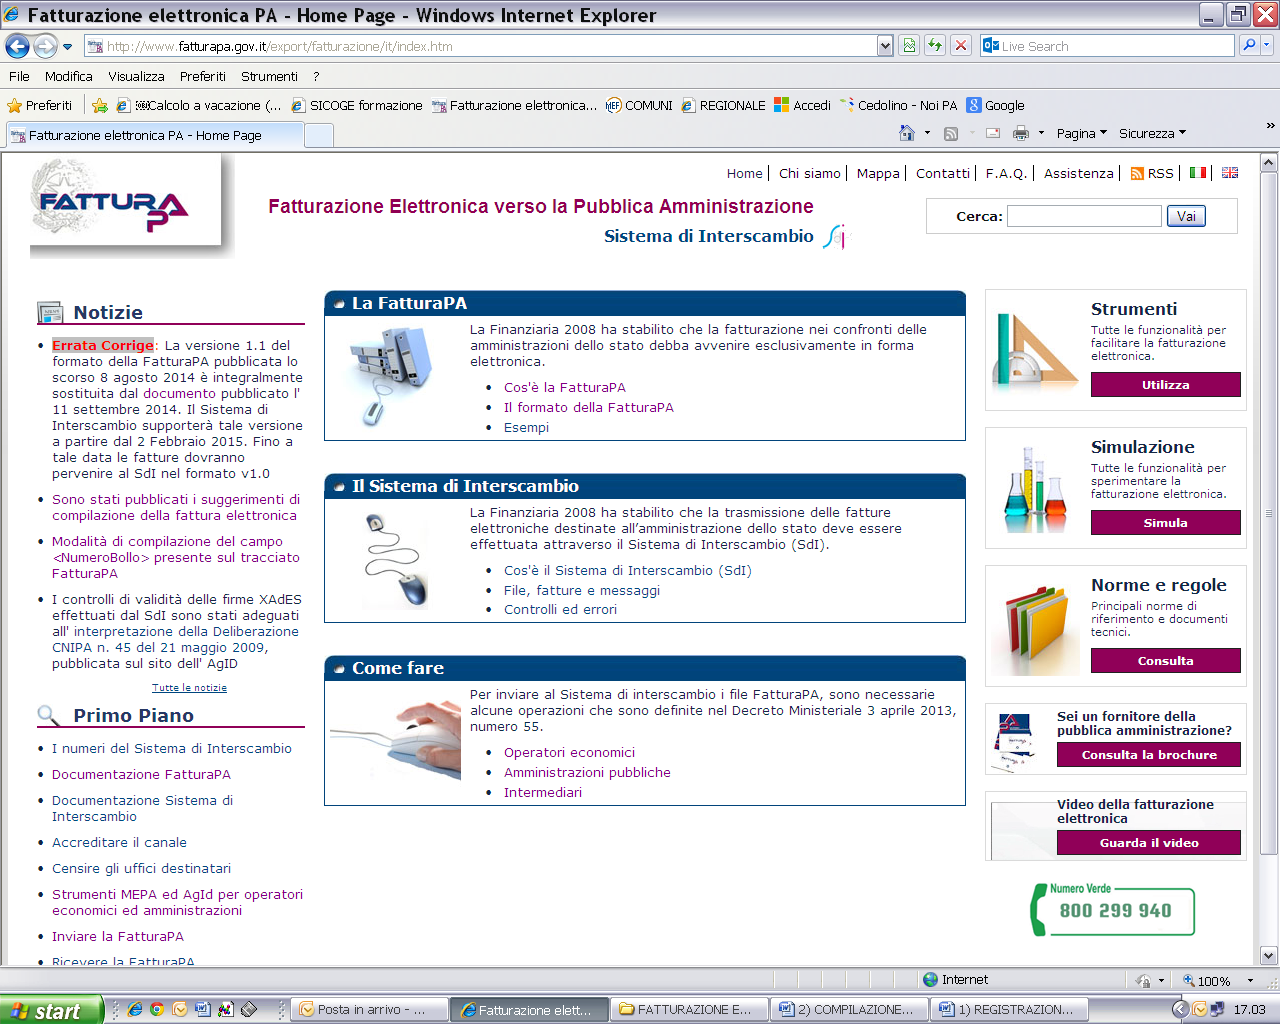The width and height of the screenshot is (1280, 1024).
Task: Click the Live Search magnifier icon
Action: pyautogui.click(x=1249, y=45)
